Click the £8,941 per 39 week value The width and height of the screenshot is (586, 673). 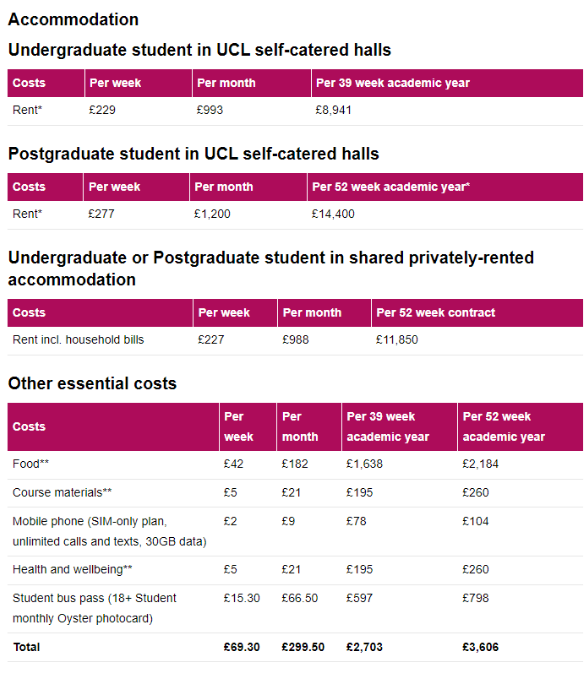(x=333, y=110)
